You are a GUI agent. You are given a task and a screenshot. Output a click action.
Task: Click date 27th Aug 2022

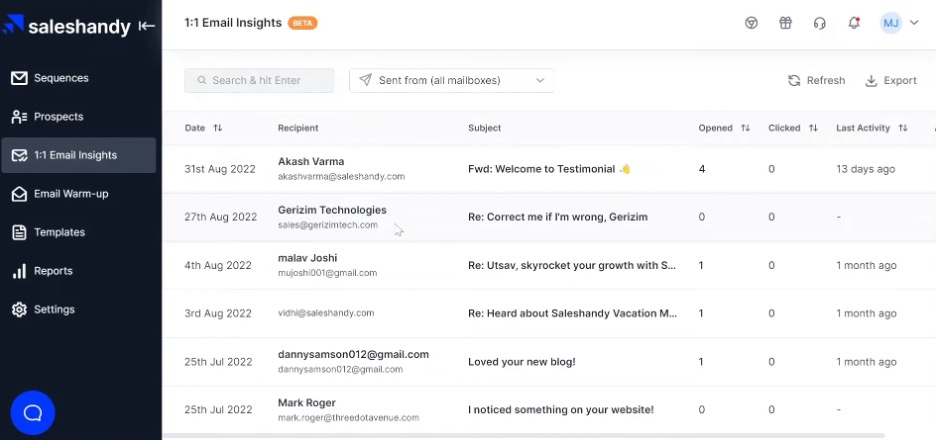coord(220,217)
